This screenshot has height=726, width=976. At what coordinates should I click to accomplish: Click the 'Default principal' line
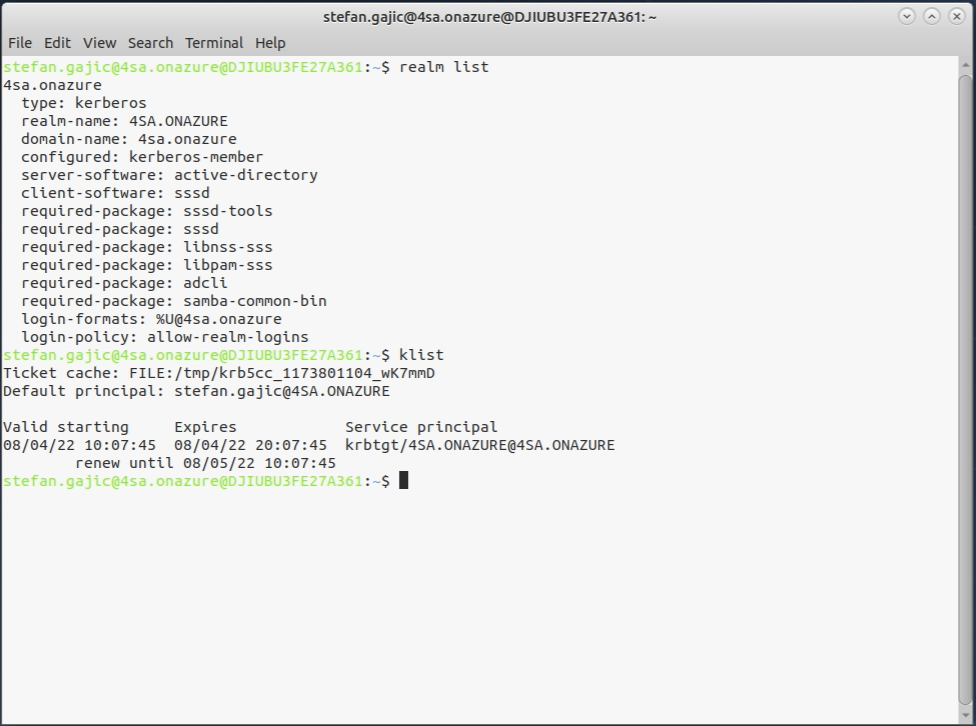click(196, 391)
